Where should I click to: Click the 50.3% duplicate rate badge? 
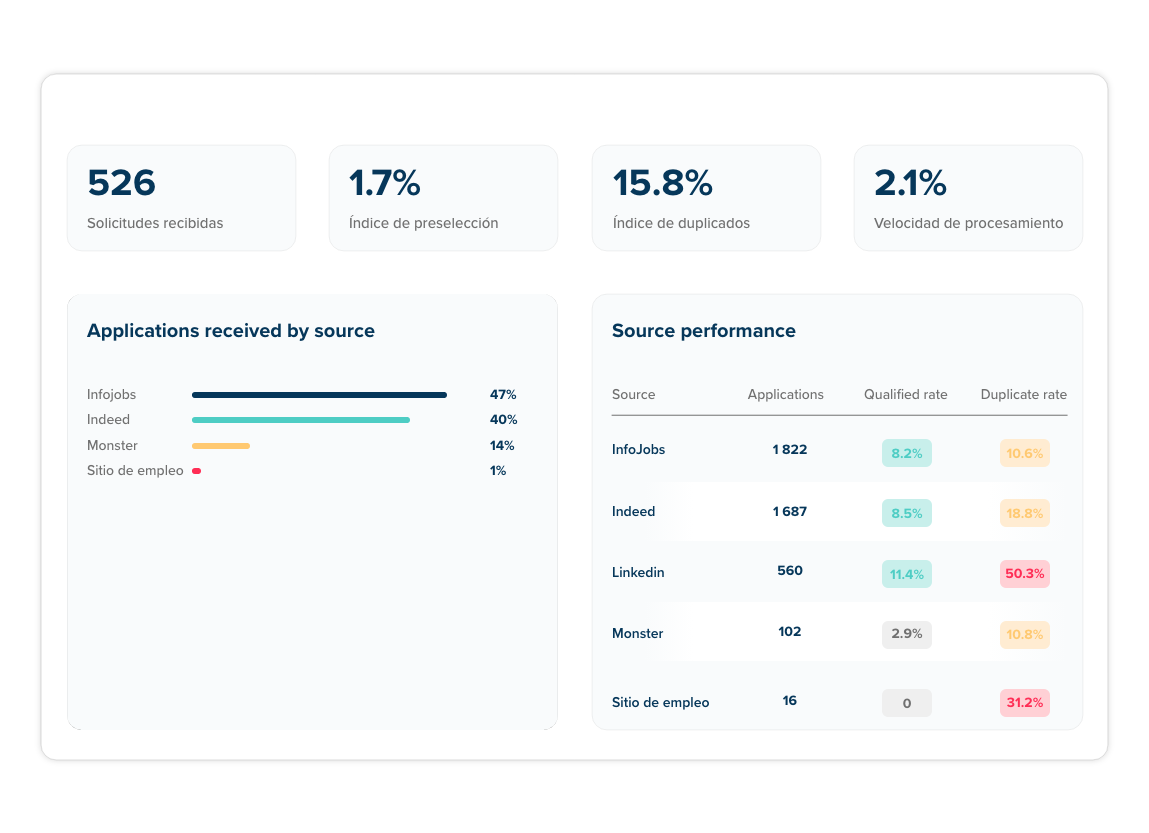click(1024, 574)
